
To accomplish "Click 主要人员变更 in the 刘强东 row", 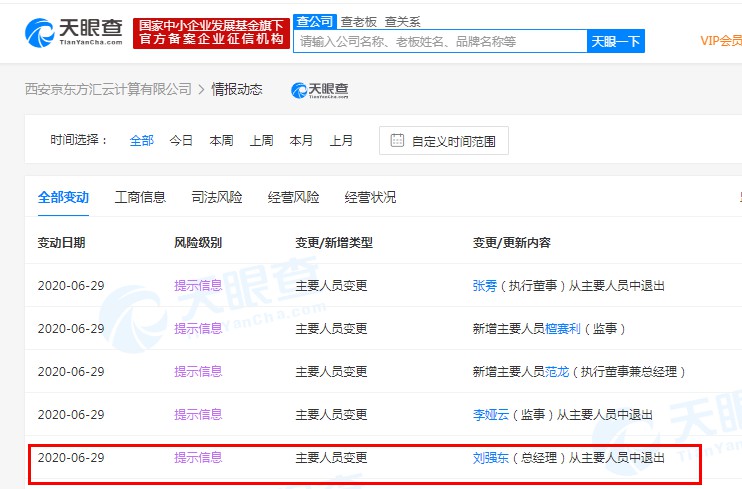I will tap(331, 458).
